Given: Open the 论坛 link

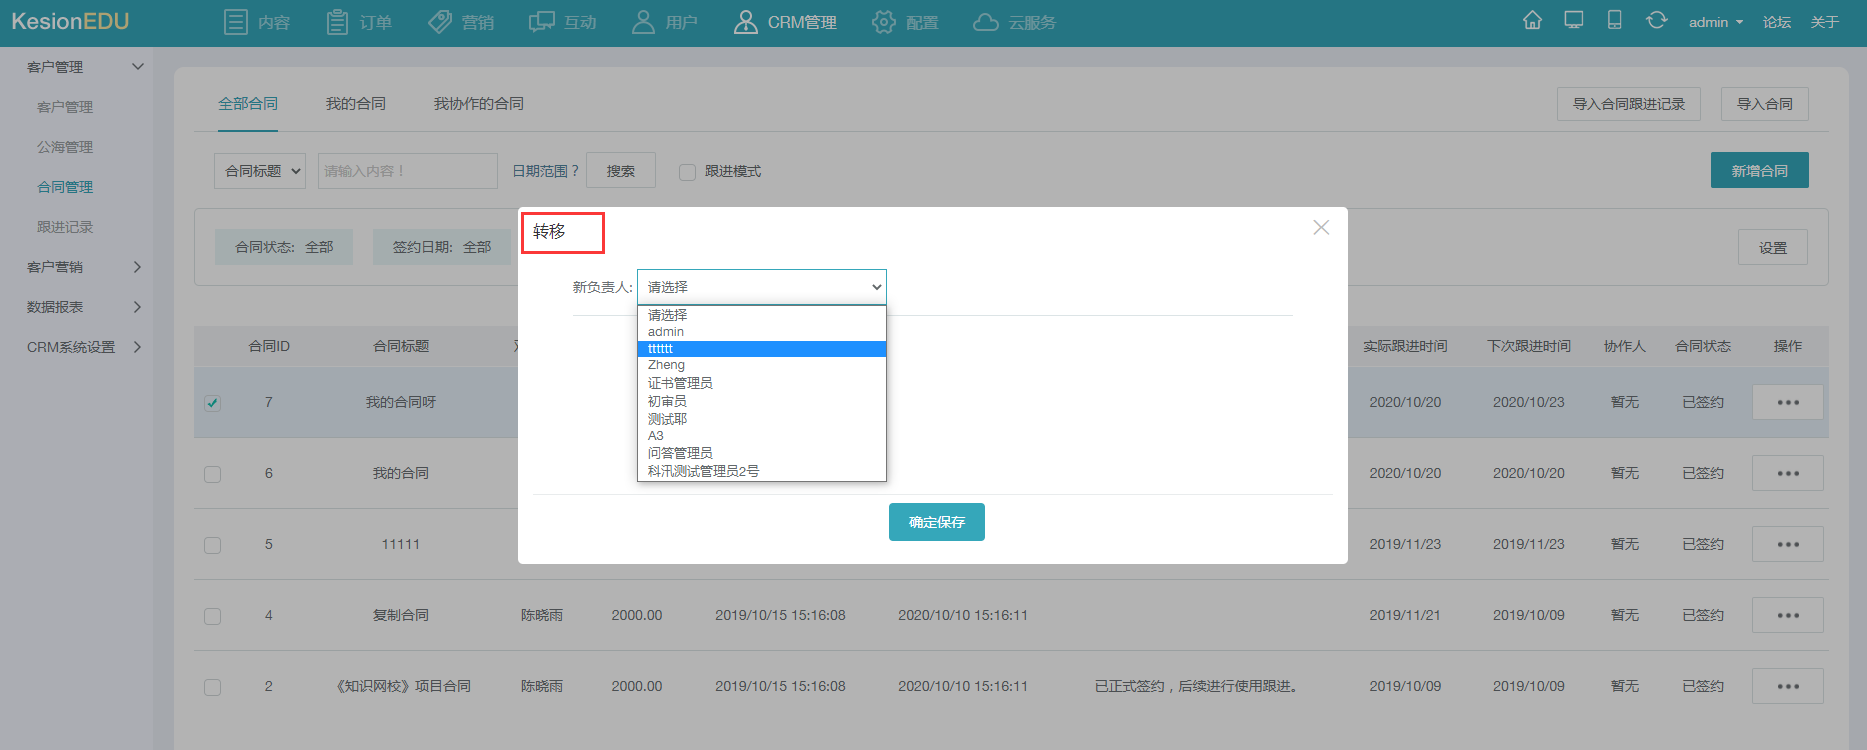Looking at the screenshot, I should (x=1777, y=22).
